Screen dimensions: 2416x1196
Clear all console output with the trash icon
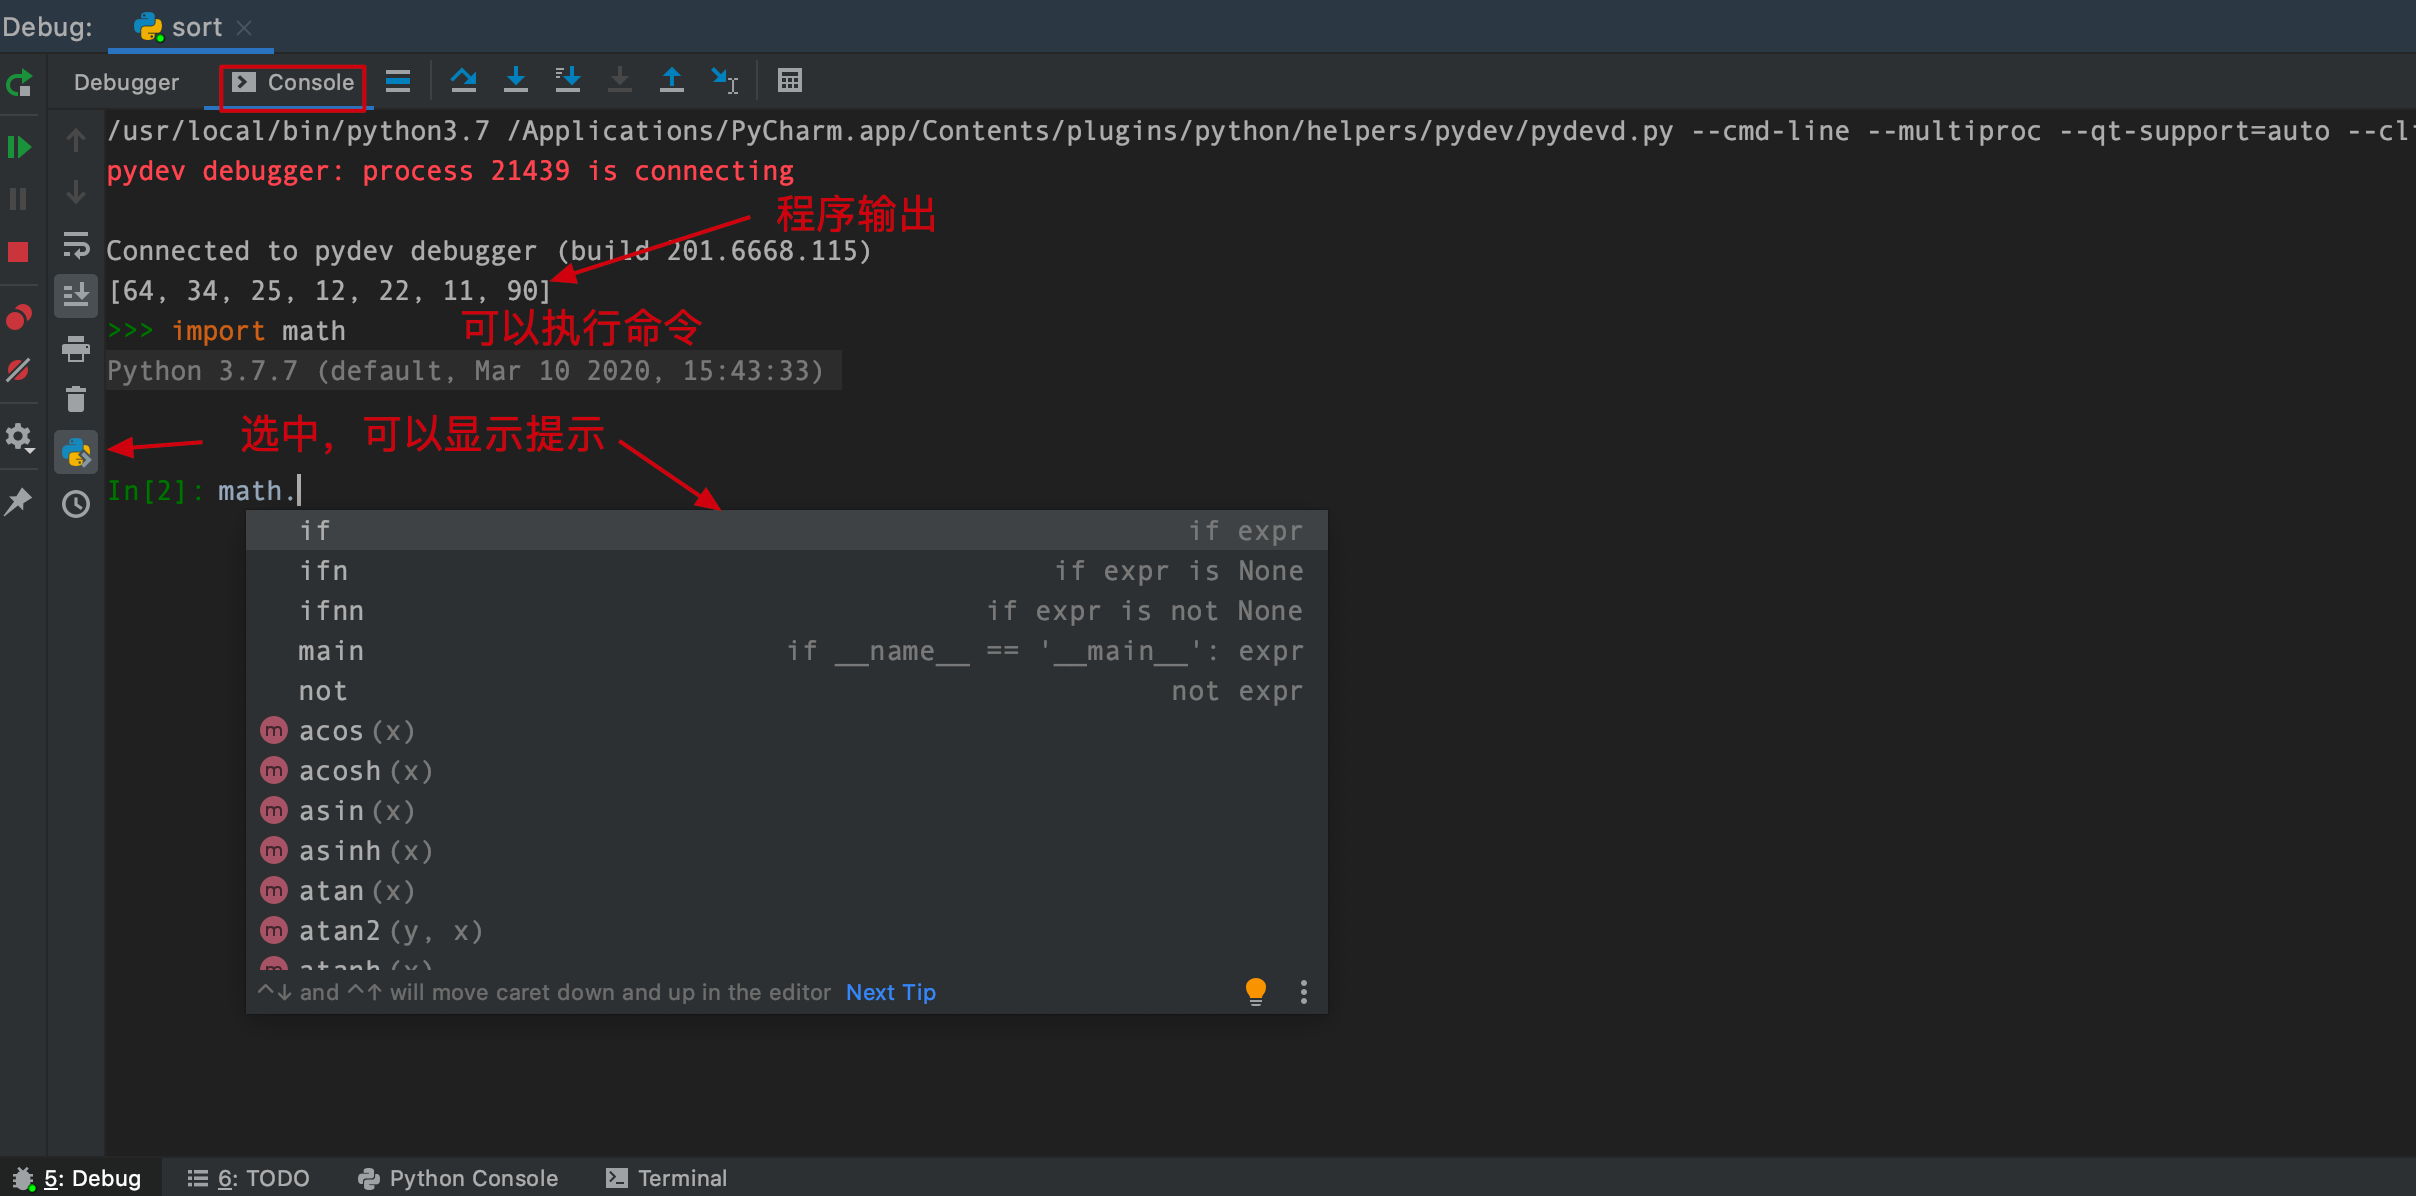[76, 399]
